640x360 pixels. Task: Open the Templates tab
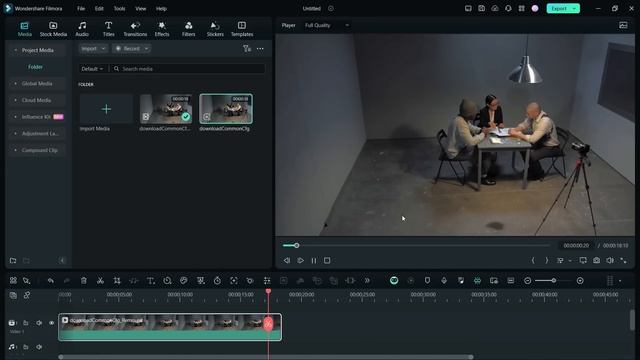[242, 29]
